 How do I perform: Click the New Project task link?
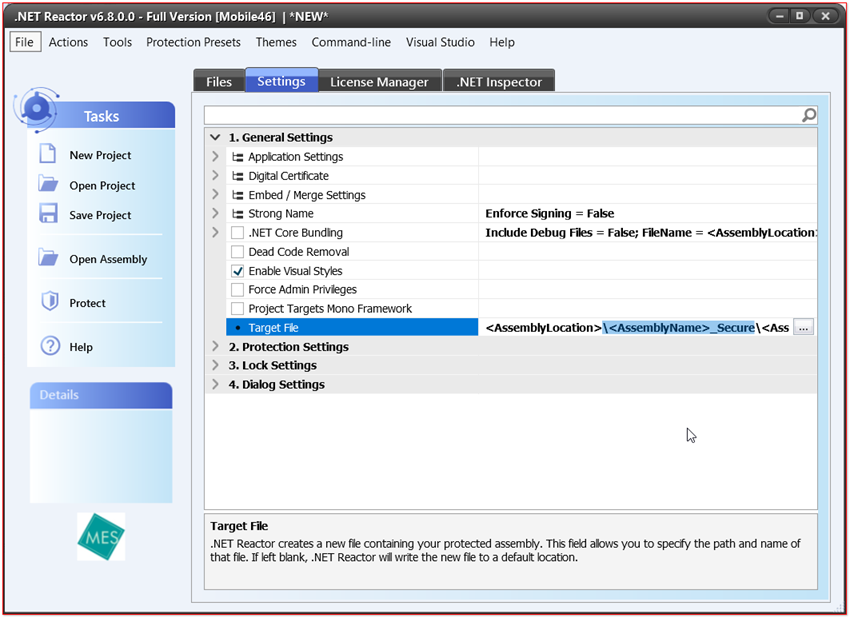(x=100, y=155)
